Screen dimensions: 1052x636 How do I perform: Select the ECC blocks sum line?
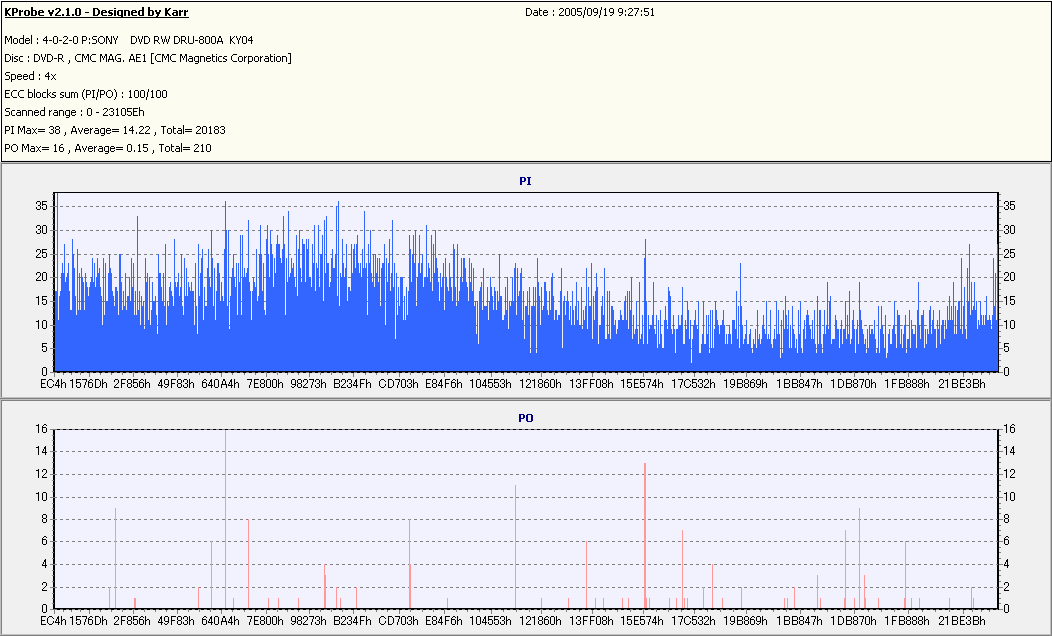[x=86, y=94]
